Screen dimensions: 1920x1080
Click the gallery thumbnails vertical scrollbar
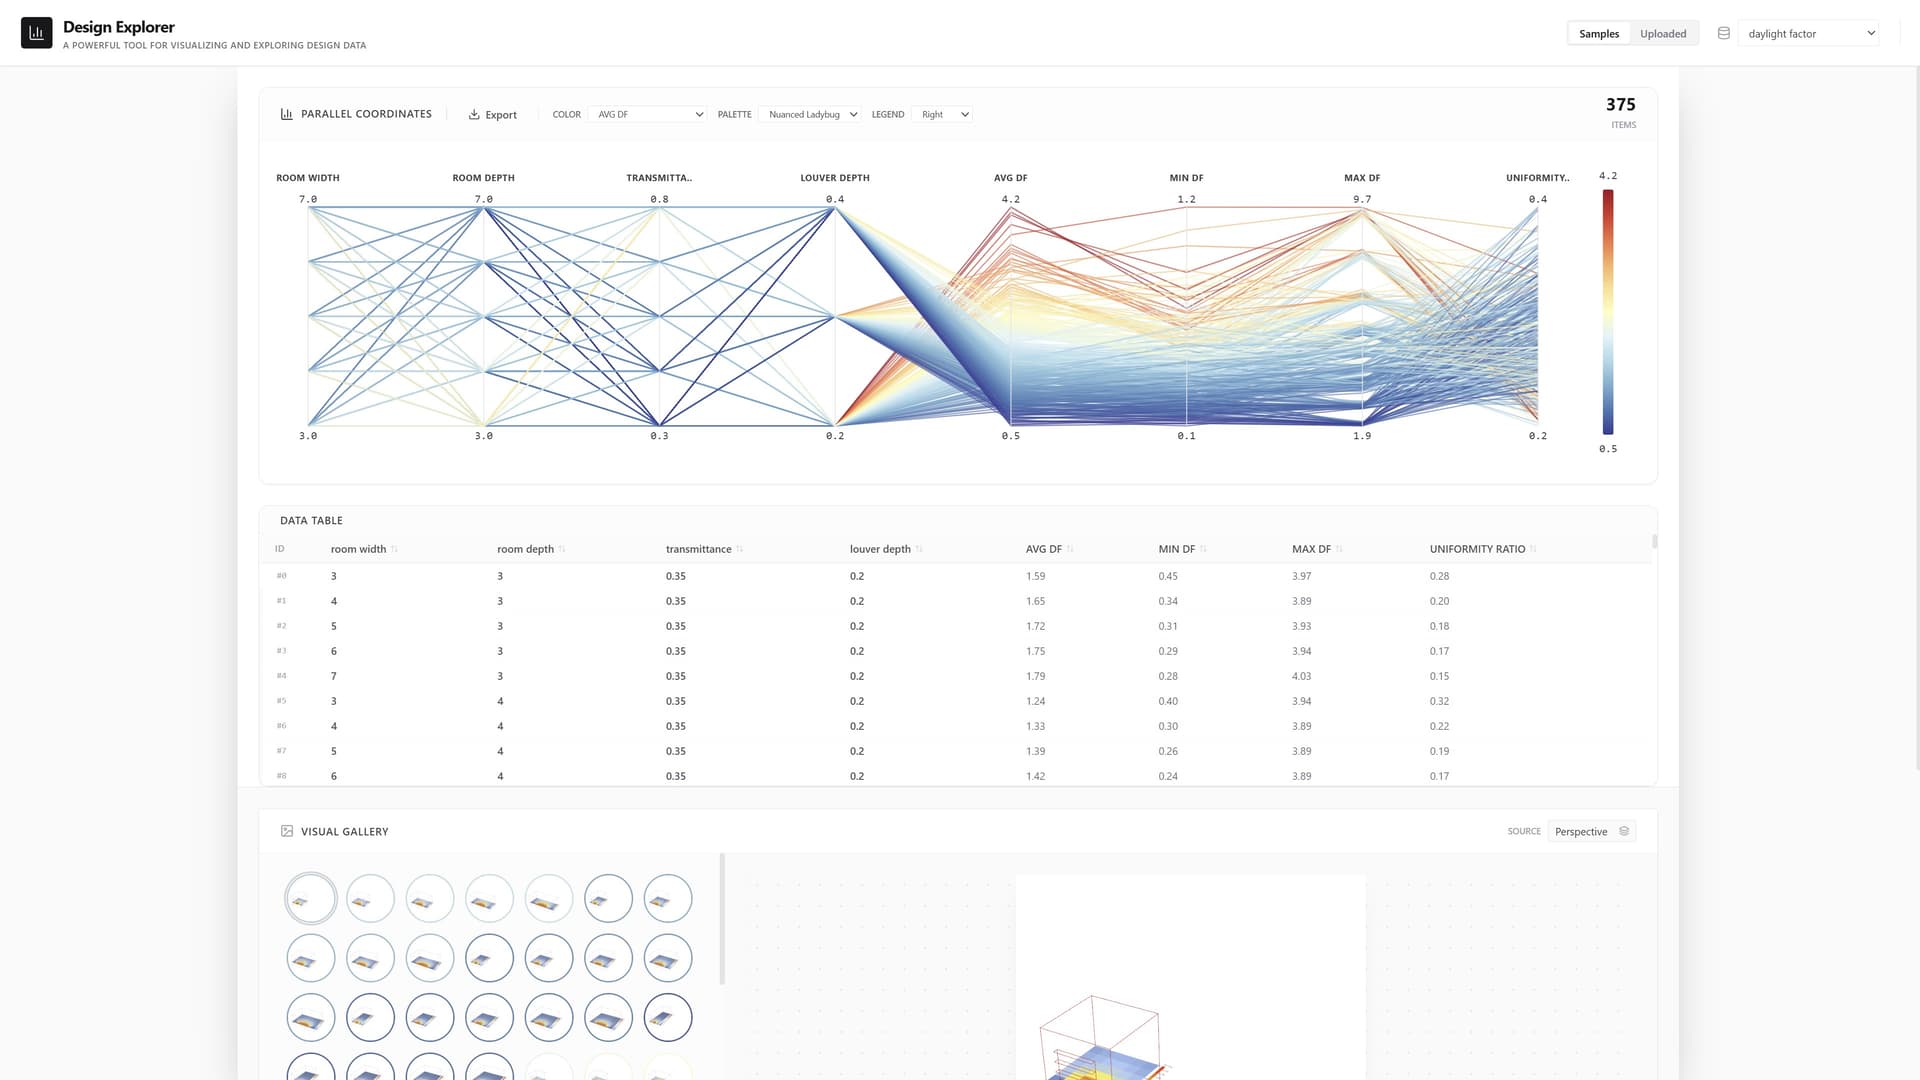coord(722,918)
